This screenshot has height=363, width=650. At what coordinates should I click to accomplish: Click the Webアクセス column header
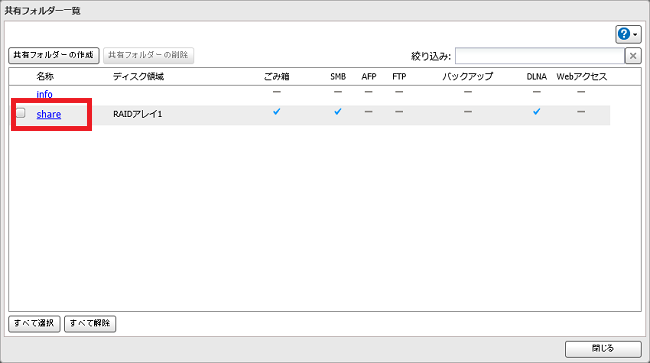point(581,76)
